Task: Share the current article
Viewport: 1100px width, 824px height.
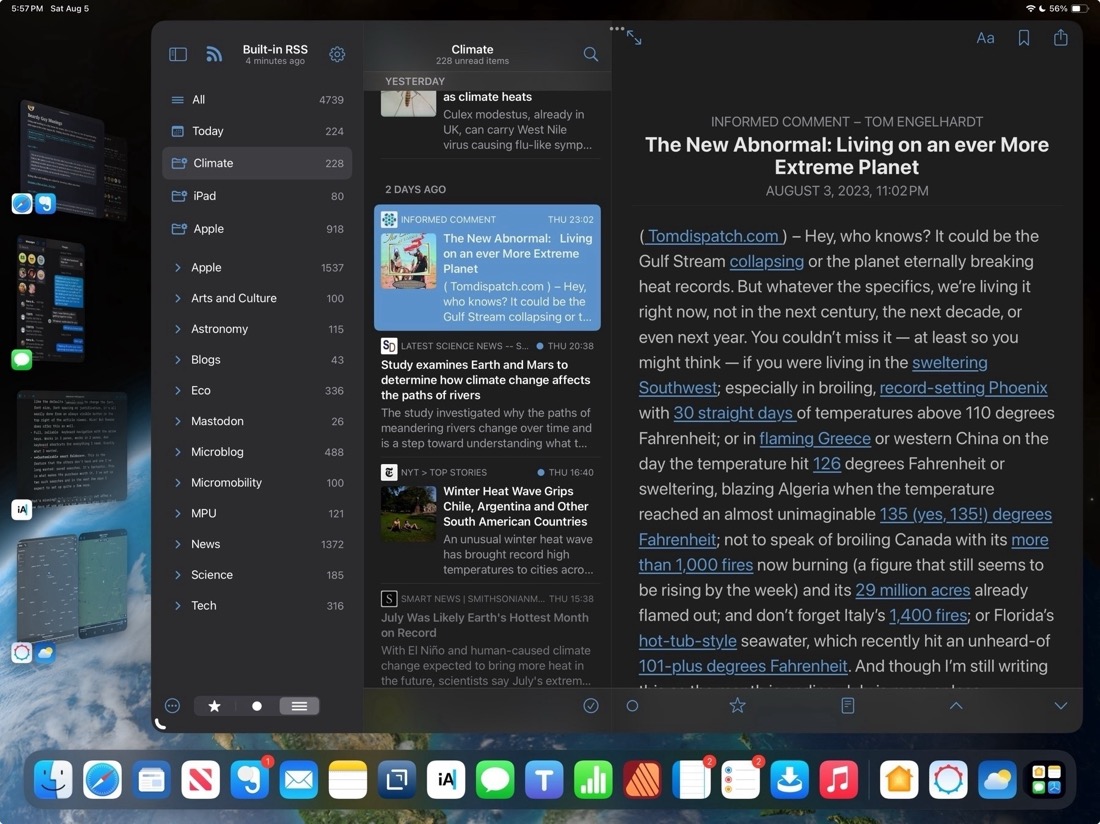Action: [x=1060, y=37]
